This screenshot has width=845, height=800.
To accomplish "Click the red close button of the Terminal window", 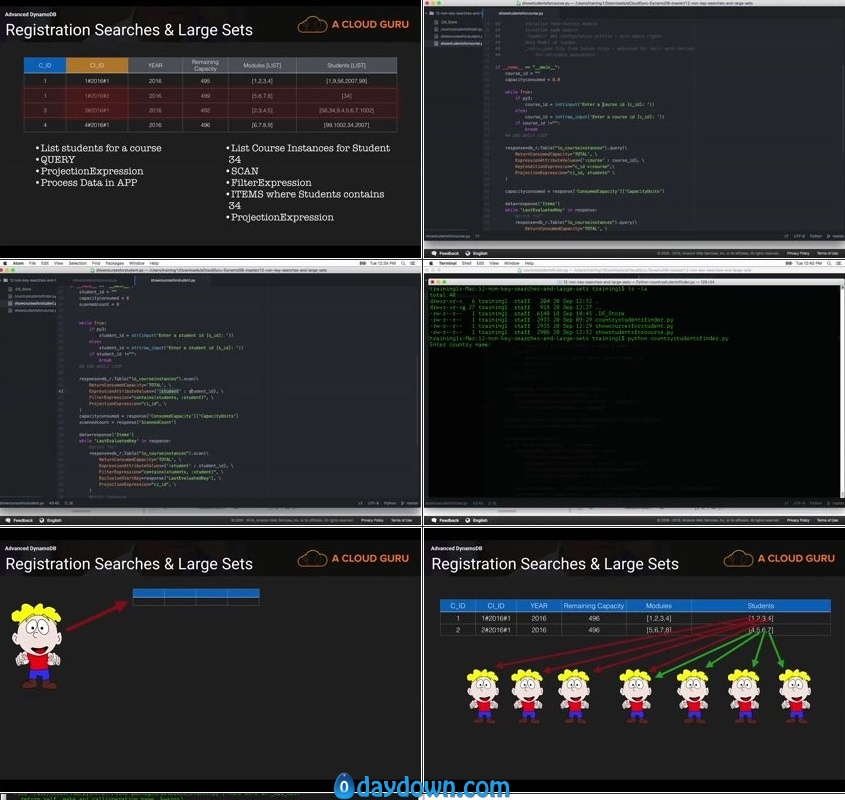I will [432, 282].
